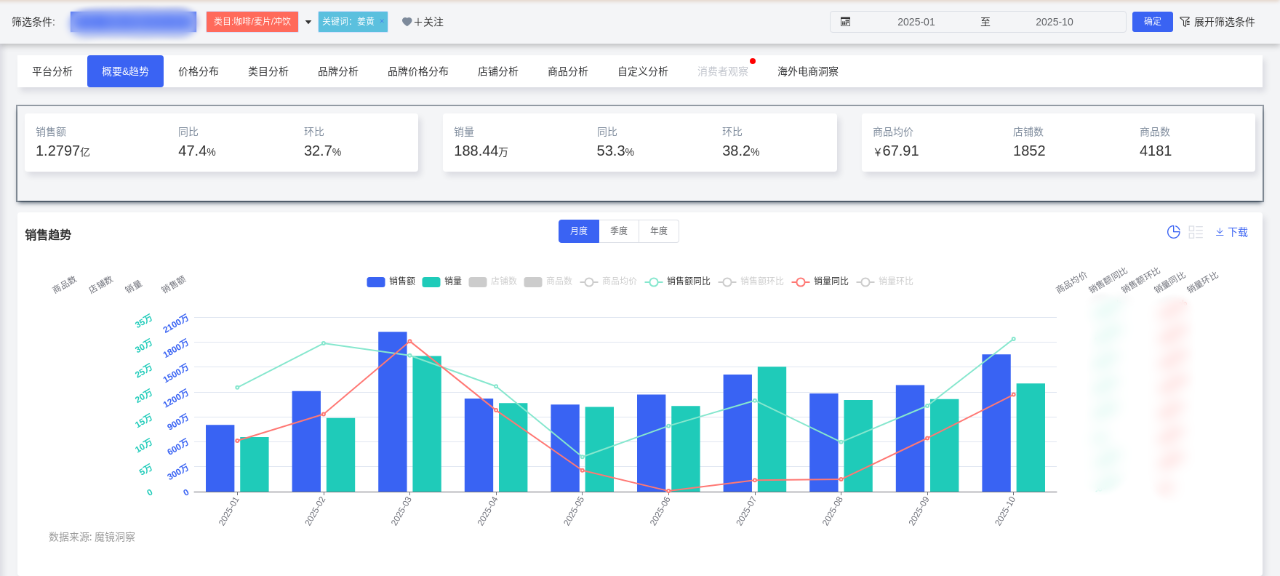Click the chart view pie icon
Screen dimensions: 1280x576
pos(1174,232)
